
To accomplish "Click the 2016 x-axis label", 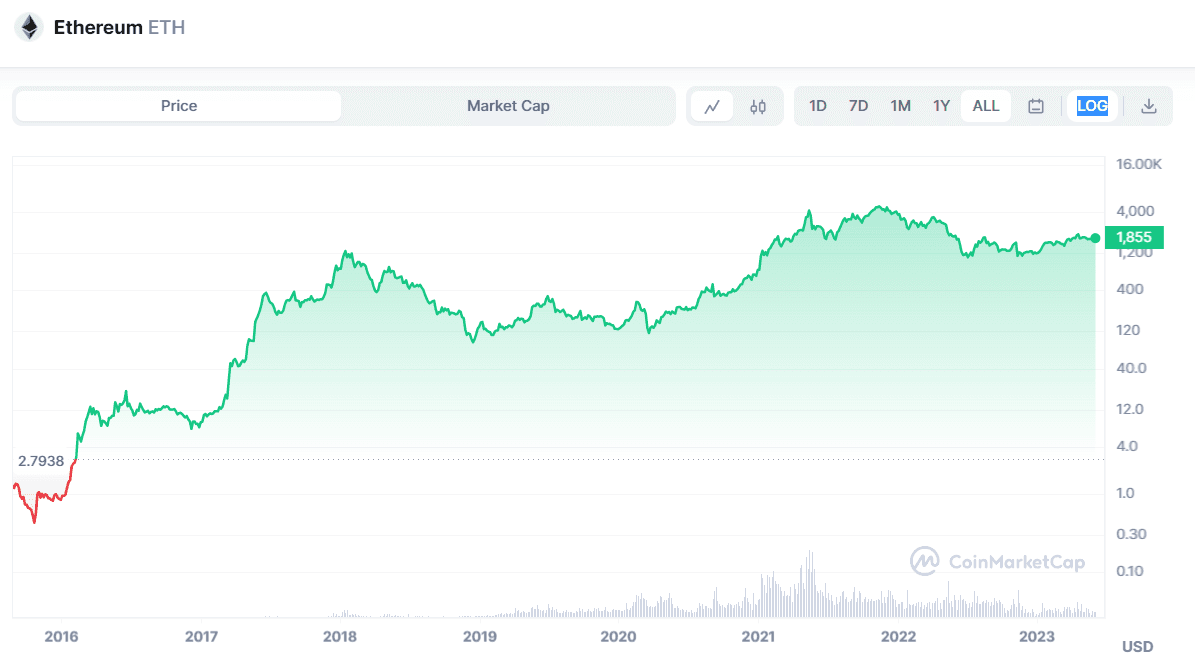I will (61, 636).
